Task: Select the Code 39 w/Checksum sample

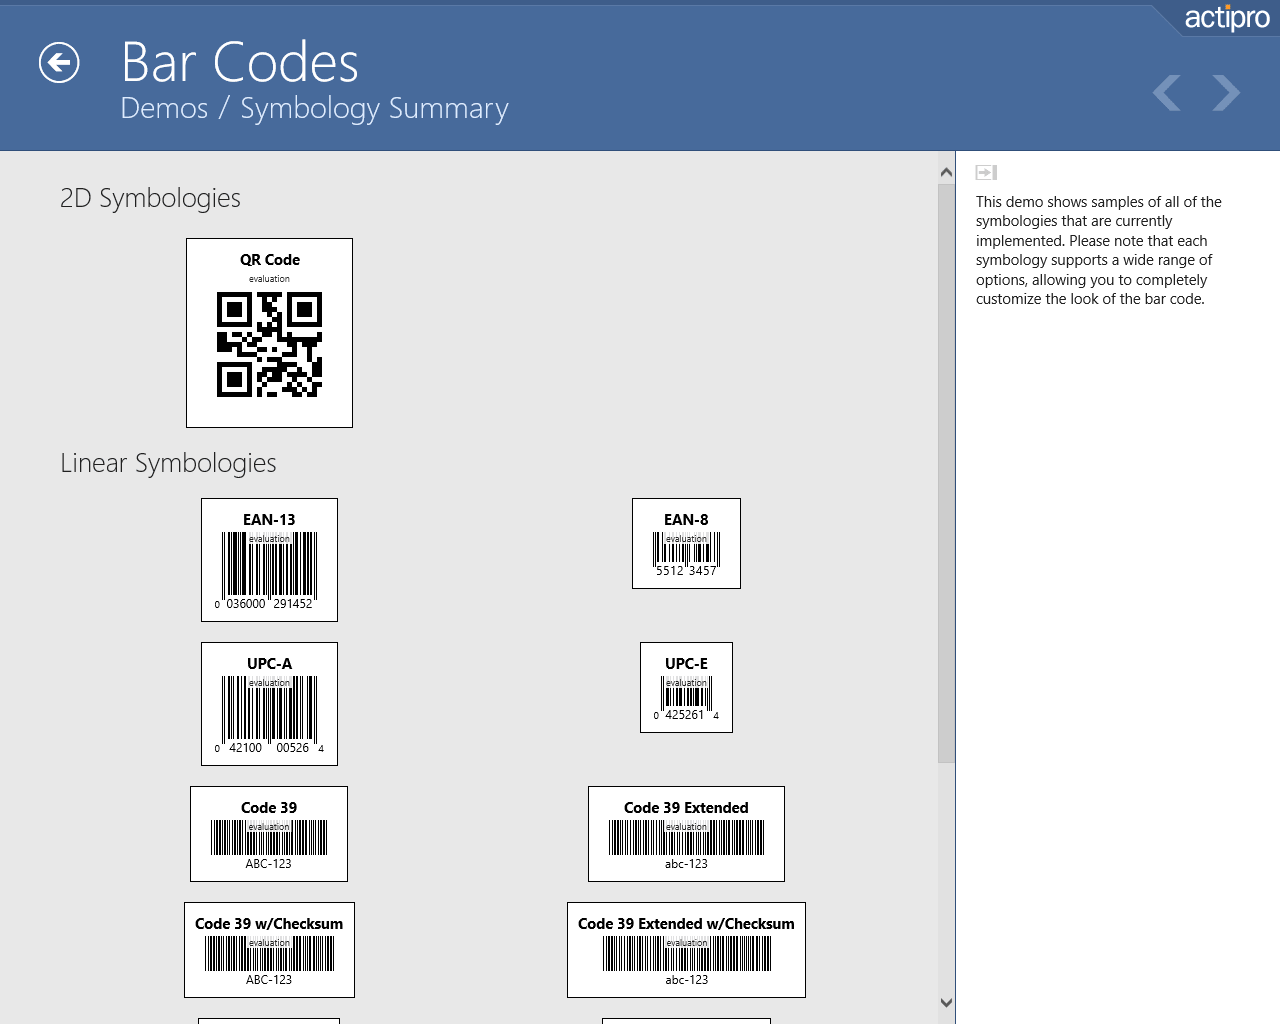Action: click(269, 950)
